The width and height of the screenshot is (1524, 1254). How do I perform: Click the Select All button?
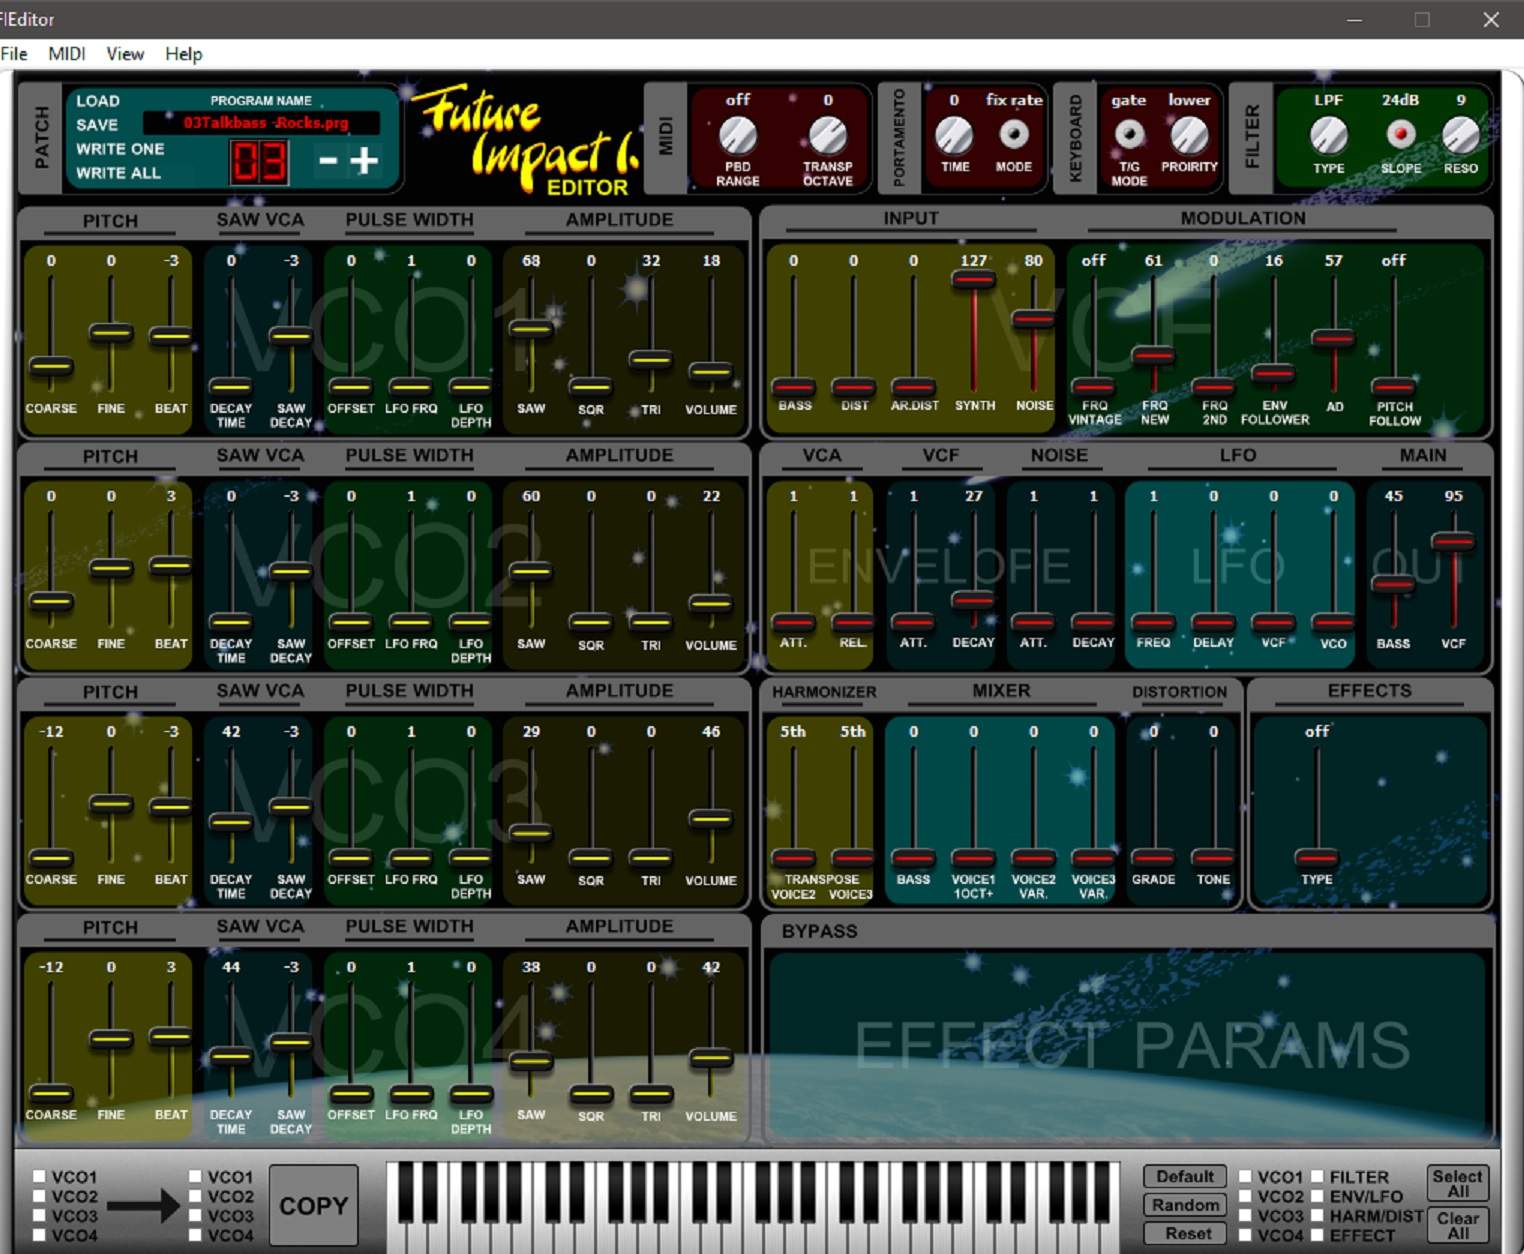pyautogui.click(x=1458, y=1183)
